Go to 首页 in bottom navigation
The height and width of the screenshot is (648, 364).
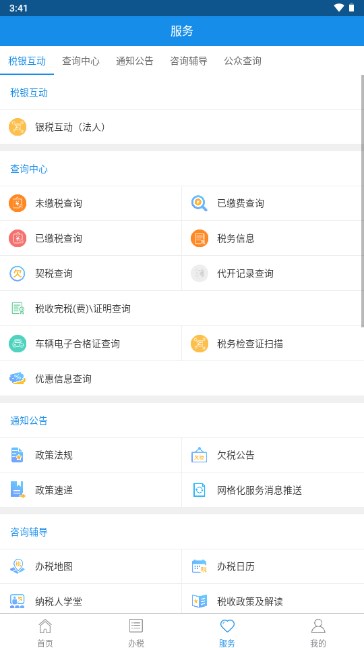[45, 632]
